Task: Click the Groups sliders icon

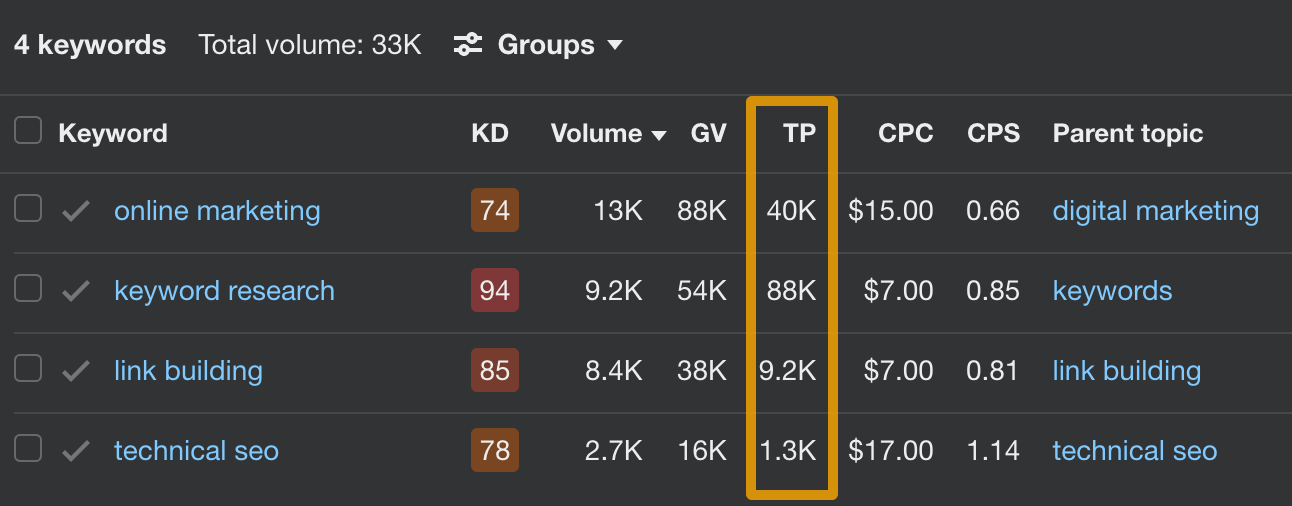Action: pos(468,45)
